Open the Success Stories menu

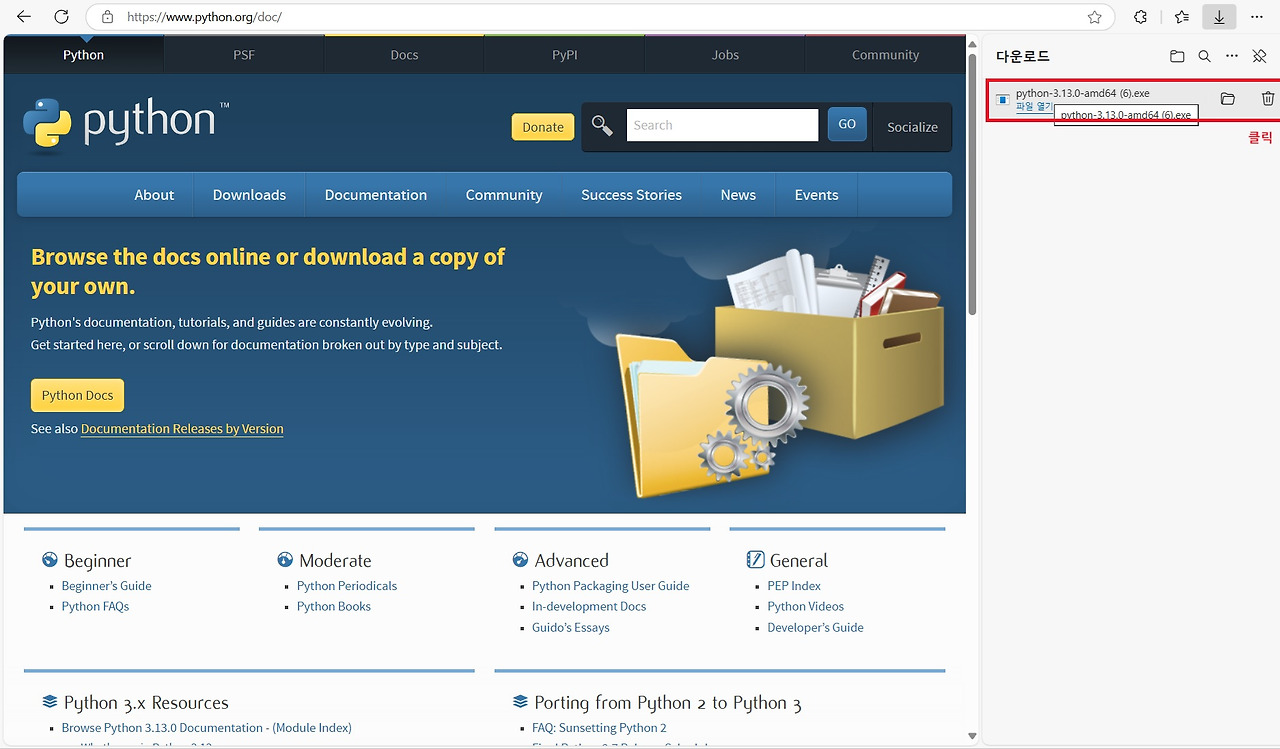pyautogui.click(x=631, y=195)
